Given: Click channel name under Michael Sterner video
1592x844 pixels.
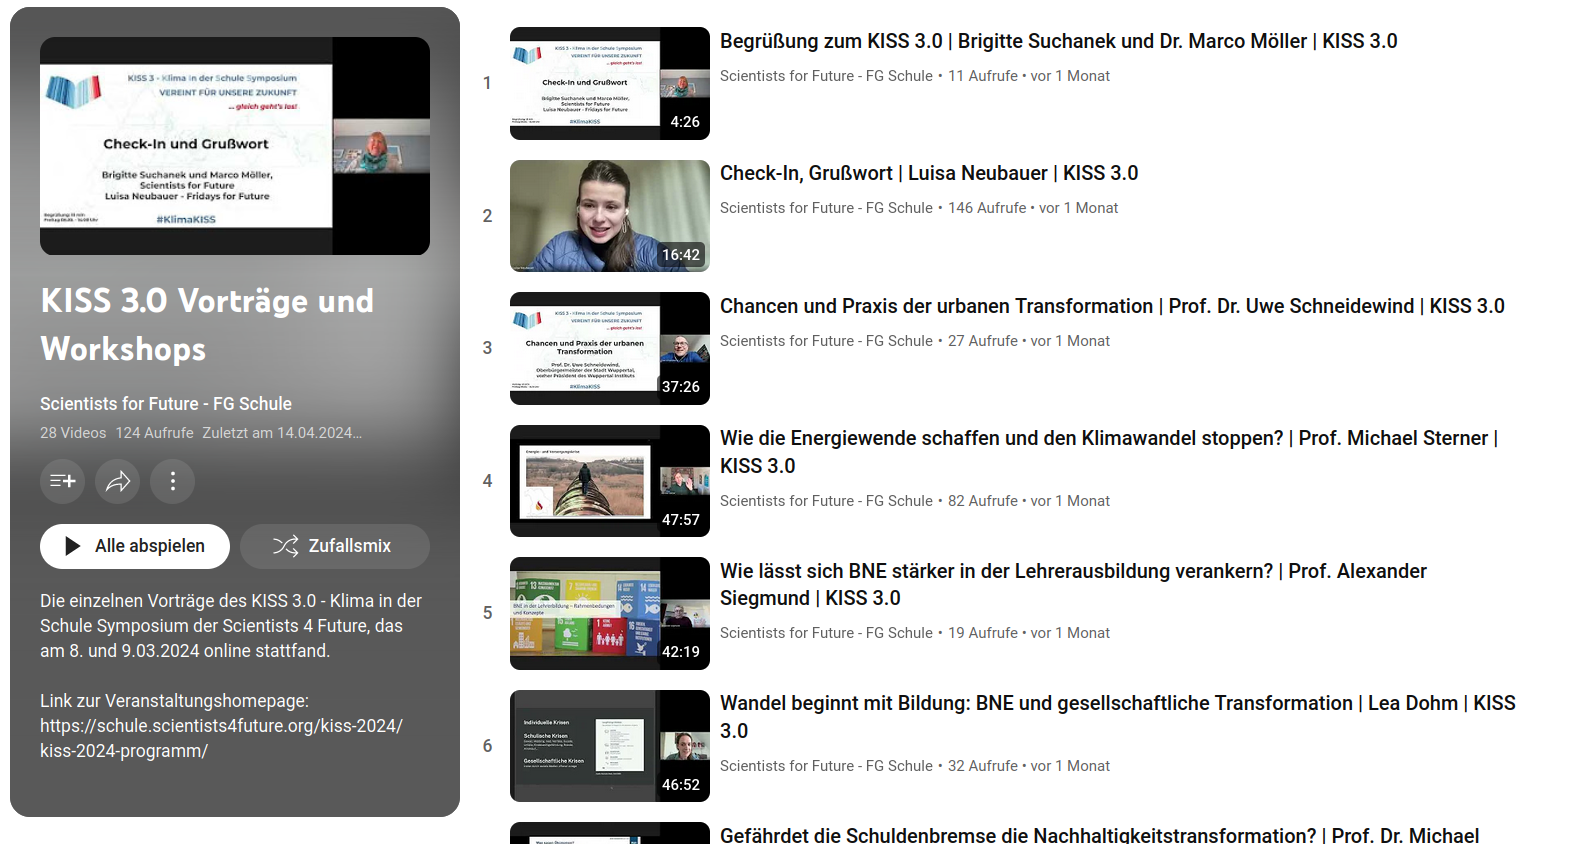Looking at the screenshot, I should 826,501.
